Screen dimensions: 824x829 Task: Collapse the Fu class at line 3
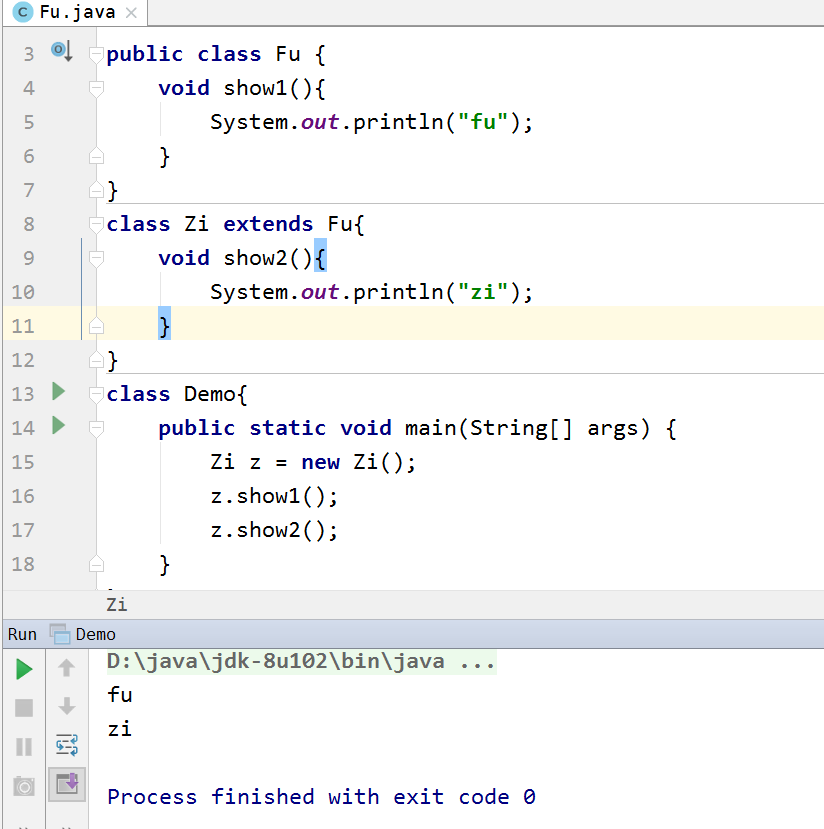96,54
